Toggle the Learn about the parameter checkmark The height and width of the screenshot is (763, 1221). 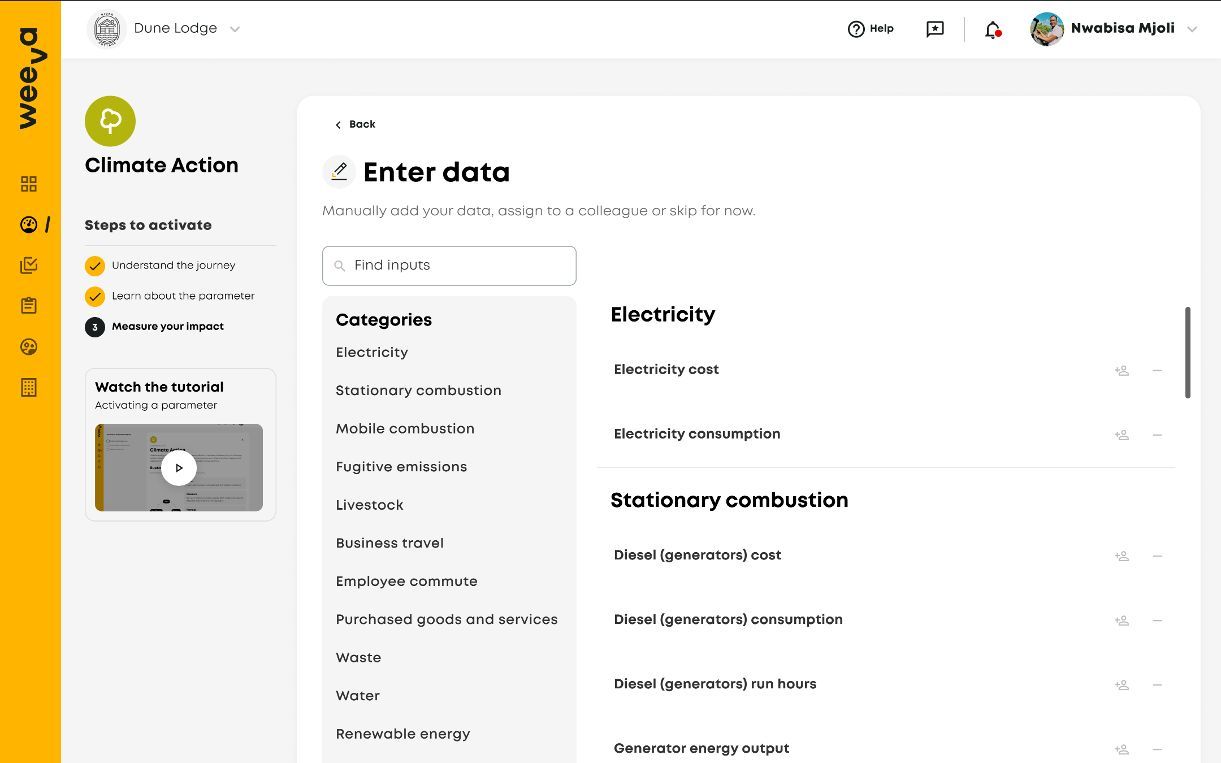[x=95, y=296]
